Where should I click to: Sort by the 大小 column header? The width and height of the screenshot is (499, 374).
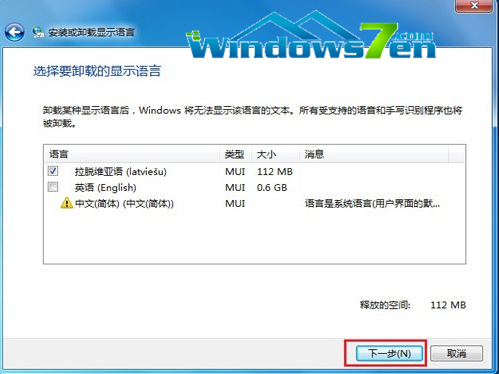pos(275,154)
